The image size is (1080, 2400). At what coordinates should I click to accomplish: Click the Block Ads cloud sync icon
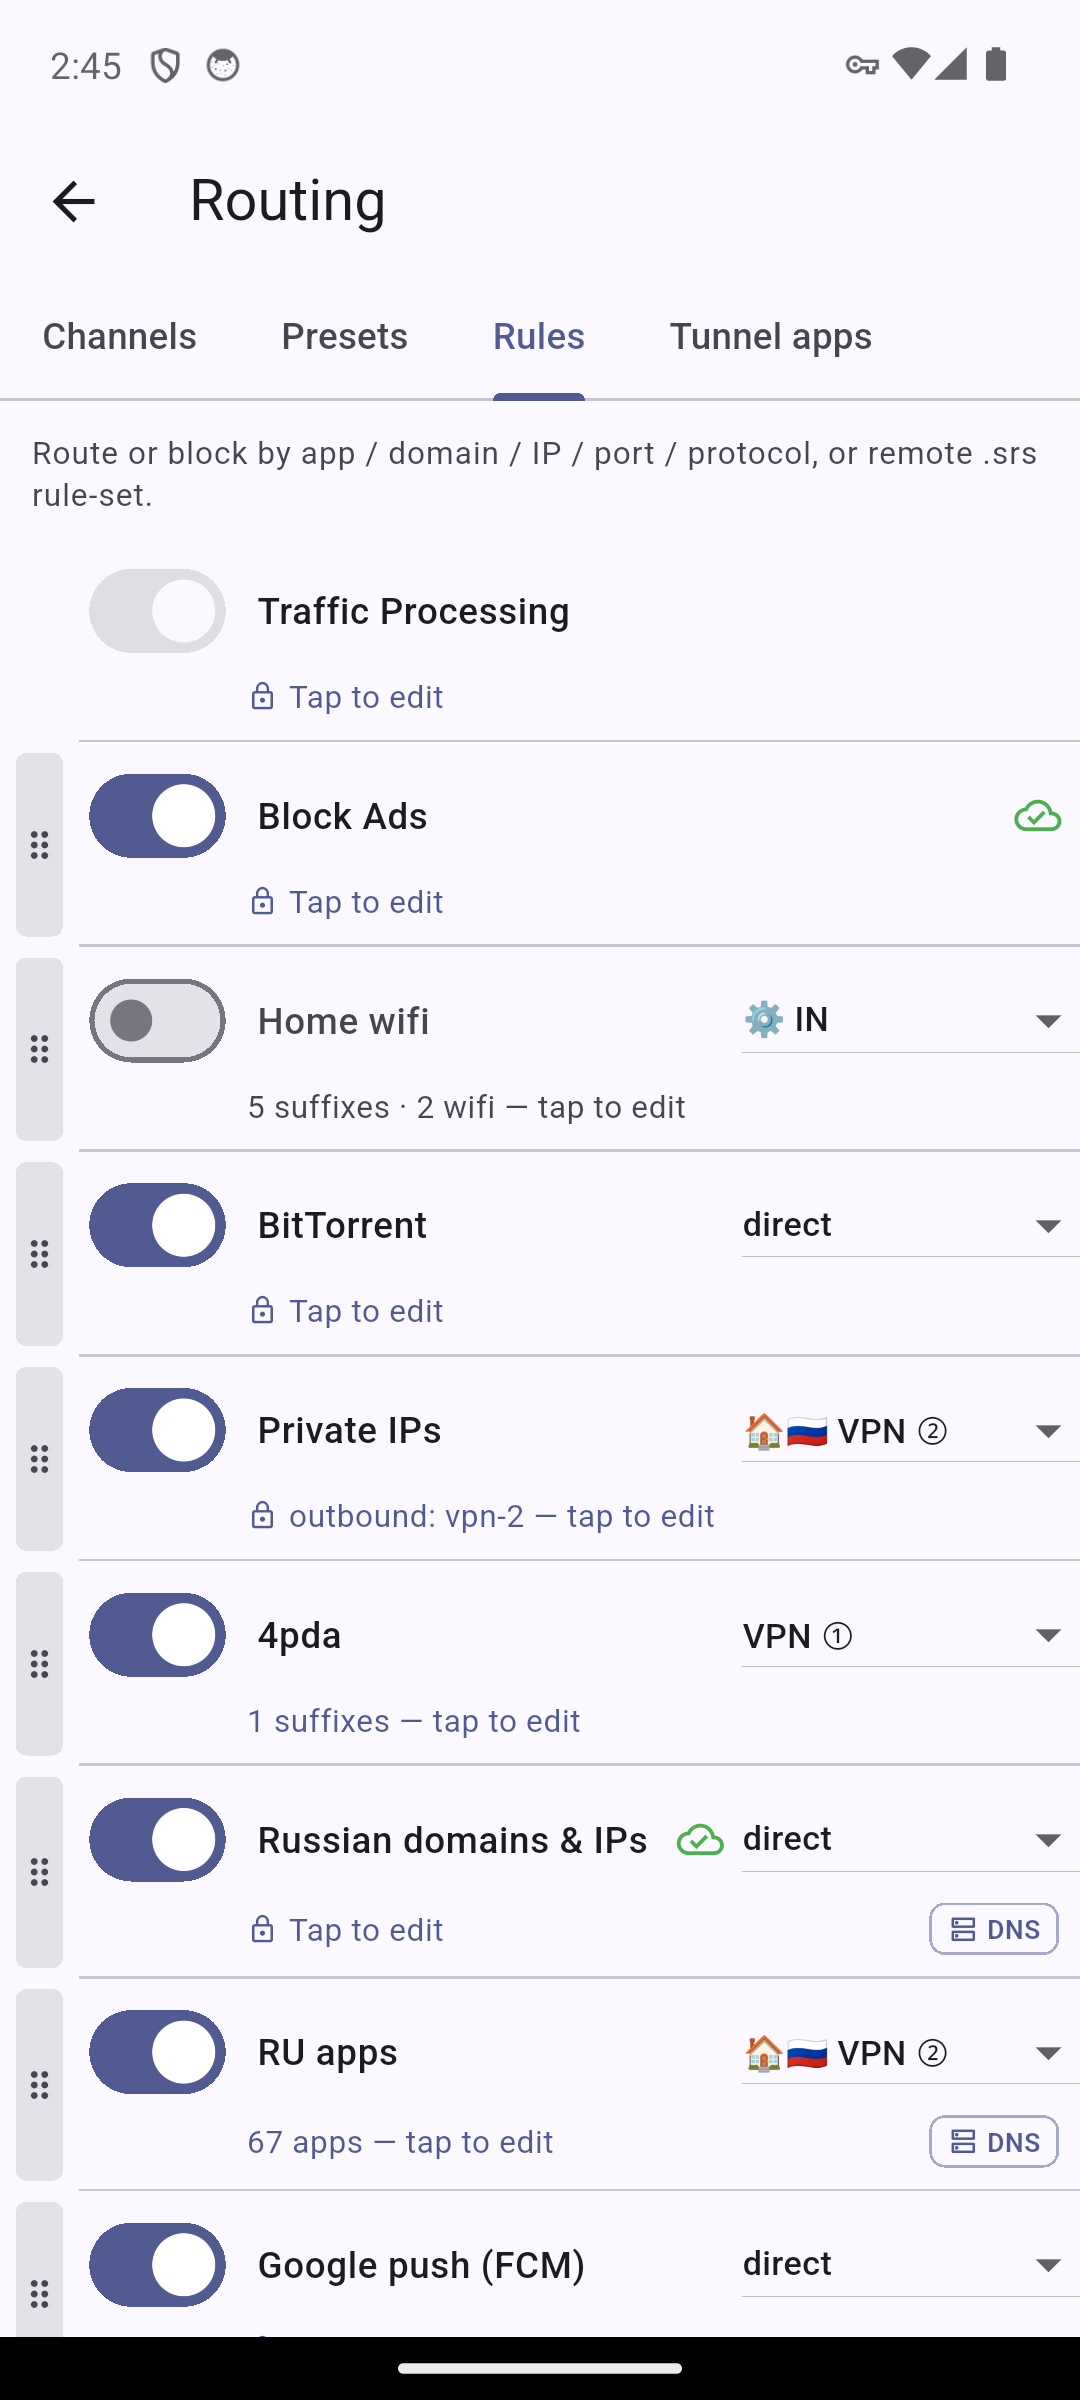(x=1037, y=816)
